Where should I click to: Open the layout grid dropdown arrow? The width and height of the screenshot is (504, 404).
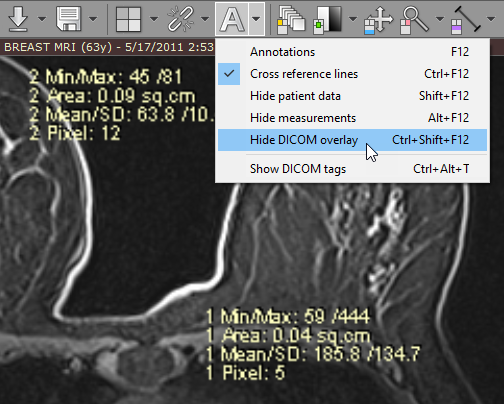[x=154, y=19]
